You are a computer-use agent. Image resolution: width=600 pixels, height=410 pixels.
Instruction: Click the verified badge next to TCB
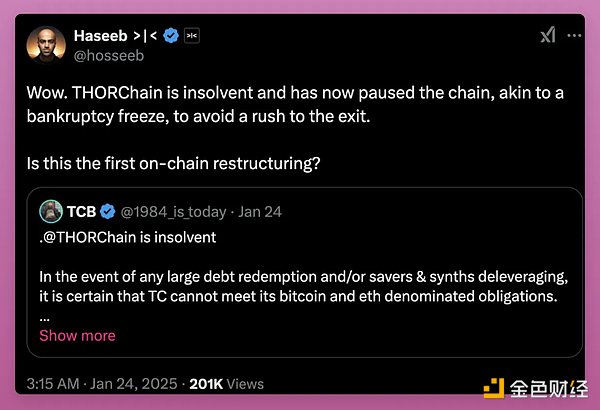(x=107, y=211)
